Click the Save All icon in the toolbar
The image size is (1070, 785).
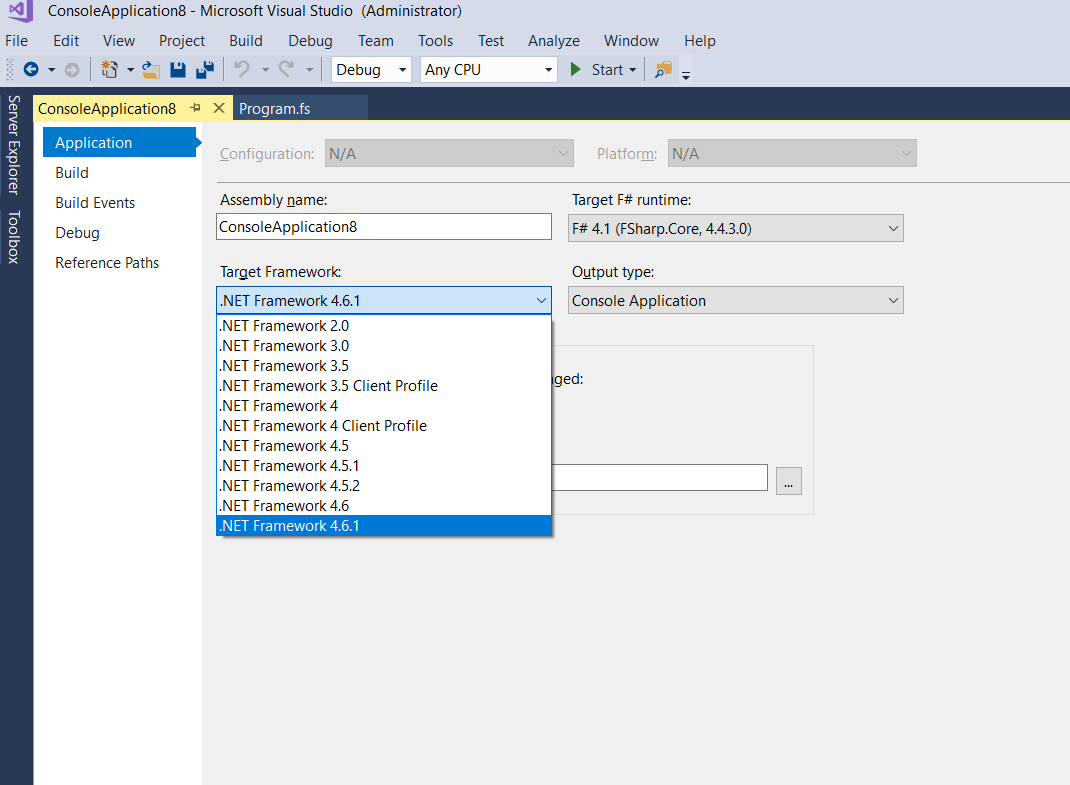(x=205, y=69)
